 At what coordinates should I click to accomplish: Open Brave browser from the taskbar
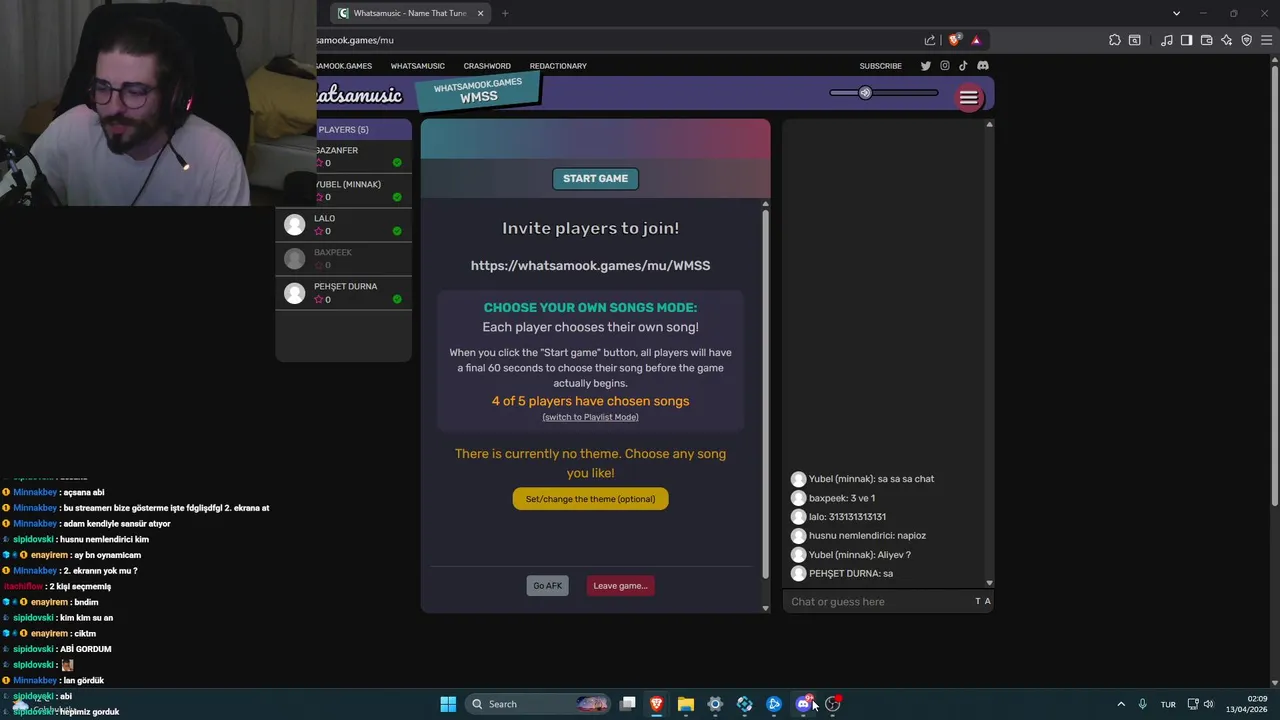657,704
